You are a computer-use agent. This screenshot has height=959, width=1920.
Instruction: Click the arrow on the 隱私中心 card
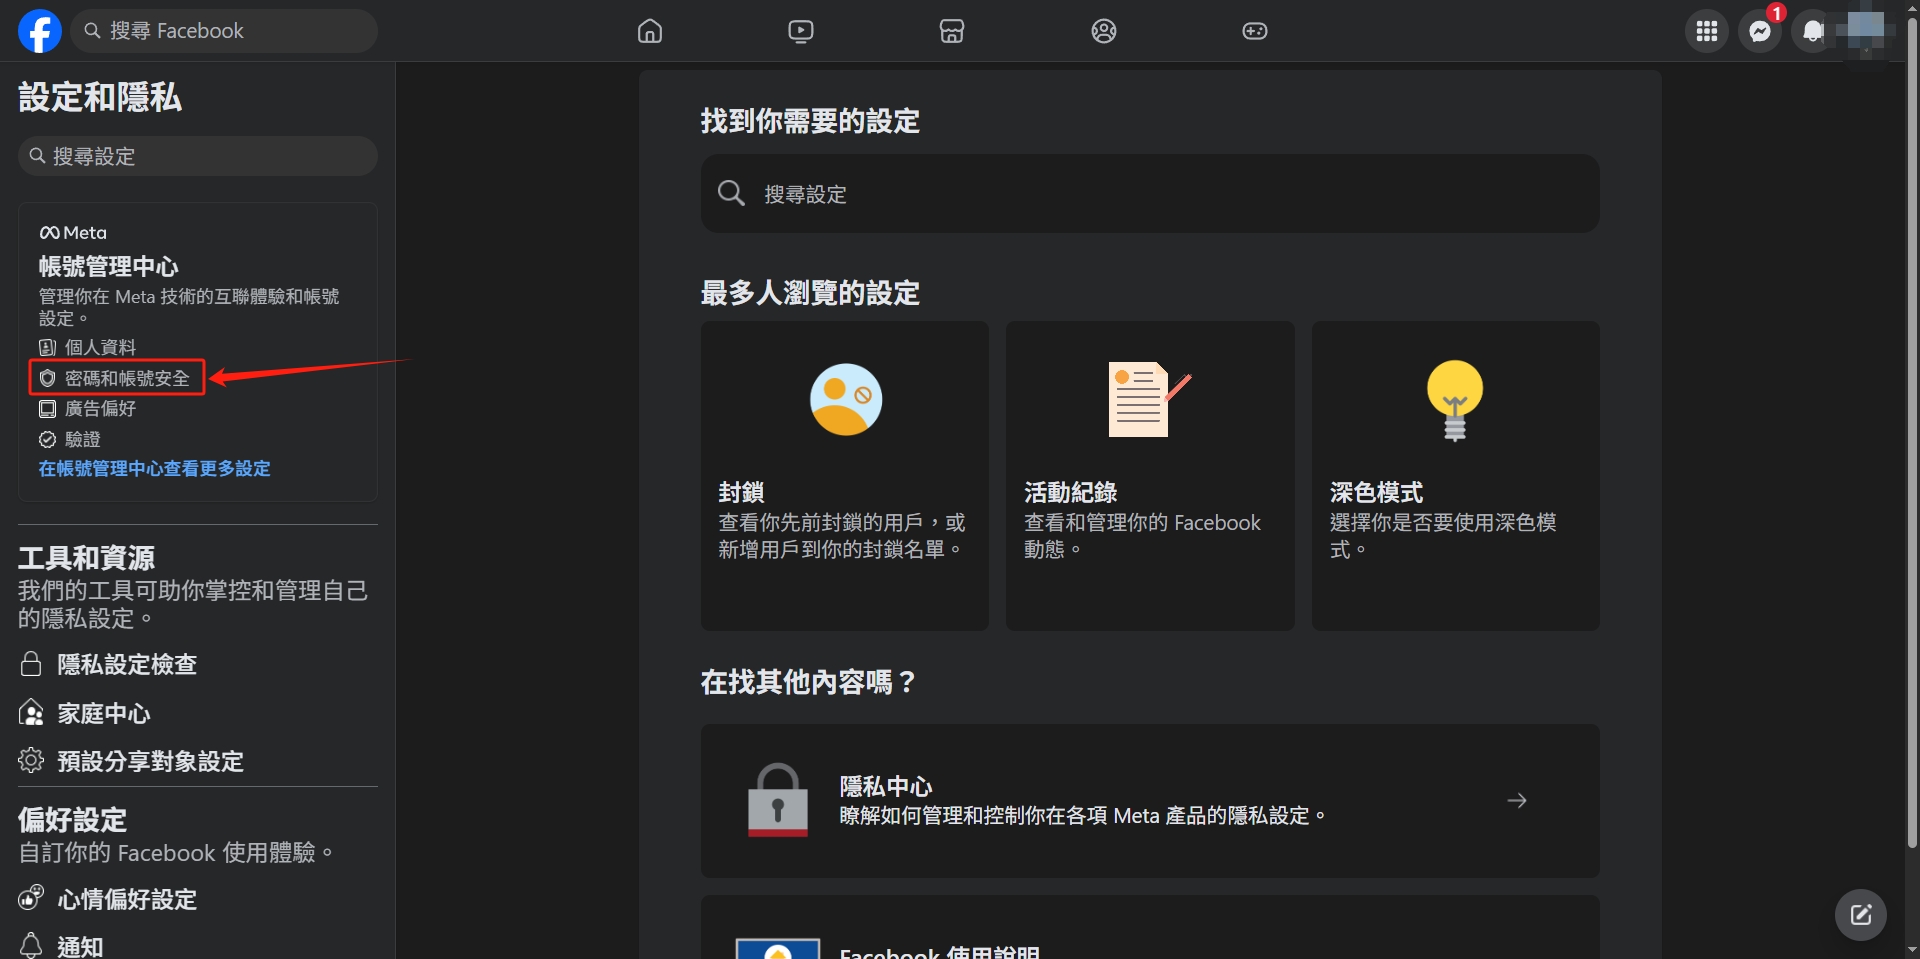1517,800
